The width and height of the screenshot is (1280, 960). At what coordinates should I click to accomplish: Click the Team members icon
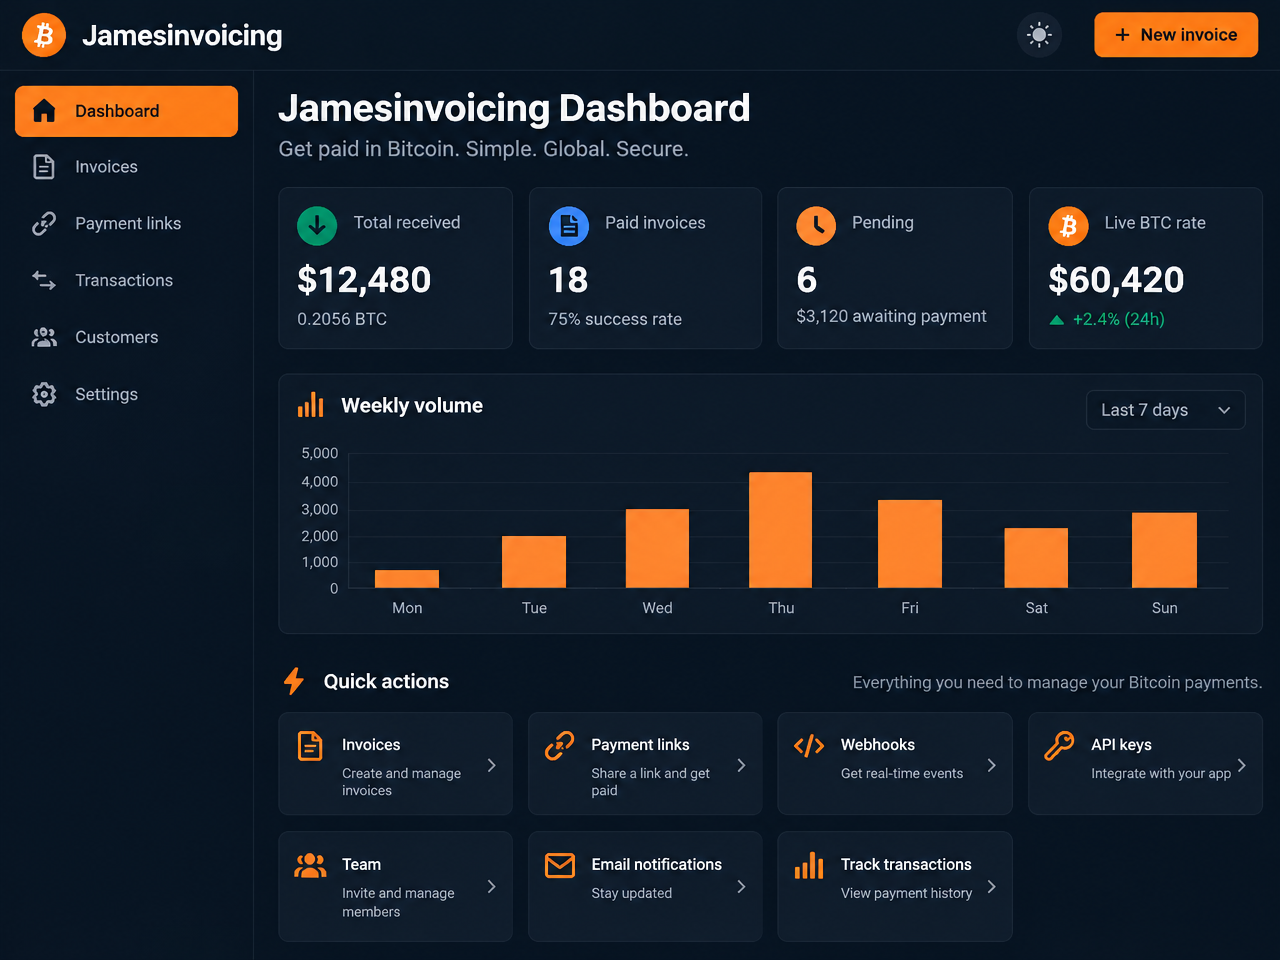pyautogui.click(x=310, y=865)
